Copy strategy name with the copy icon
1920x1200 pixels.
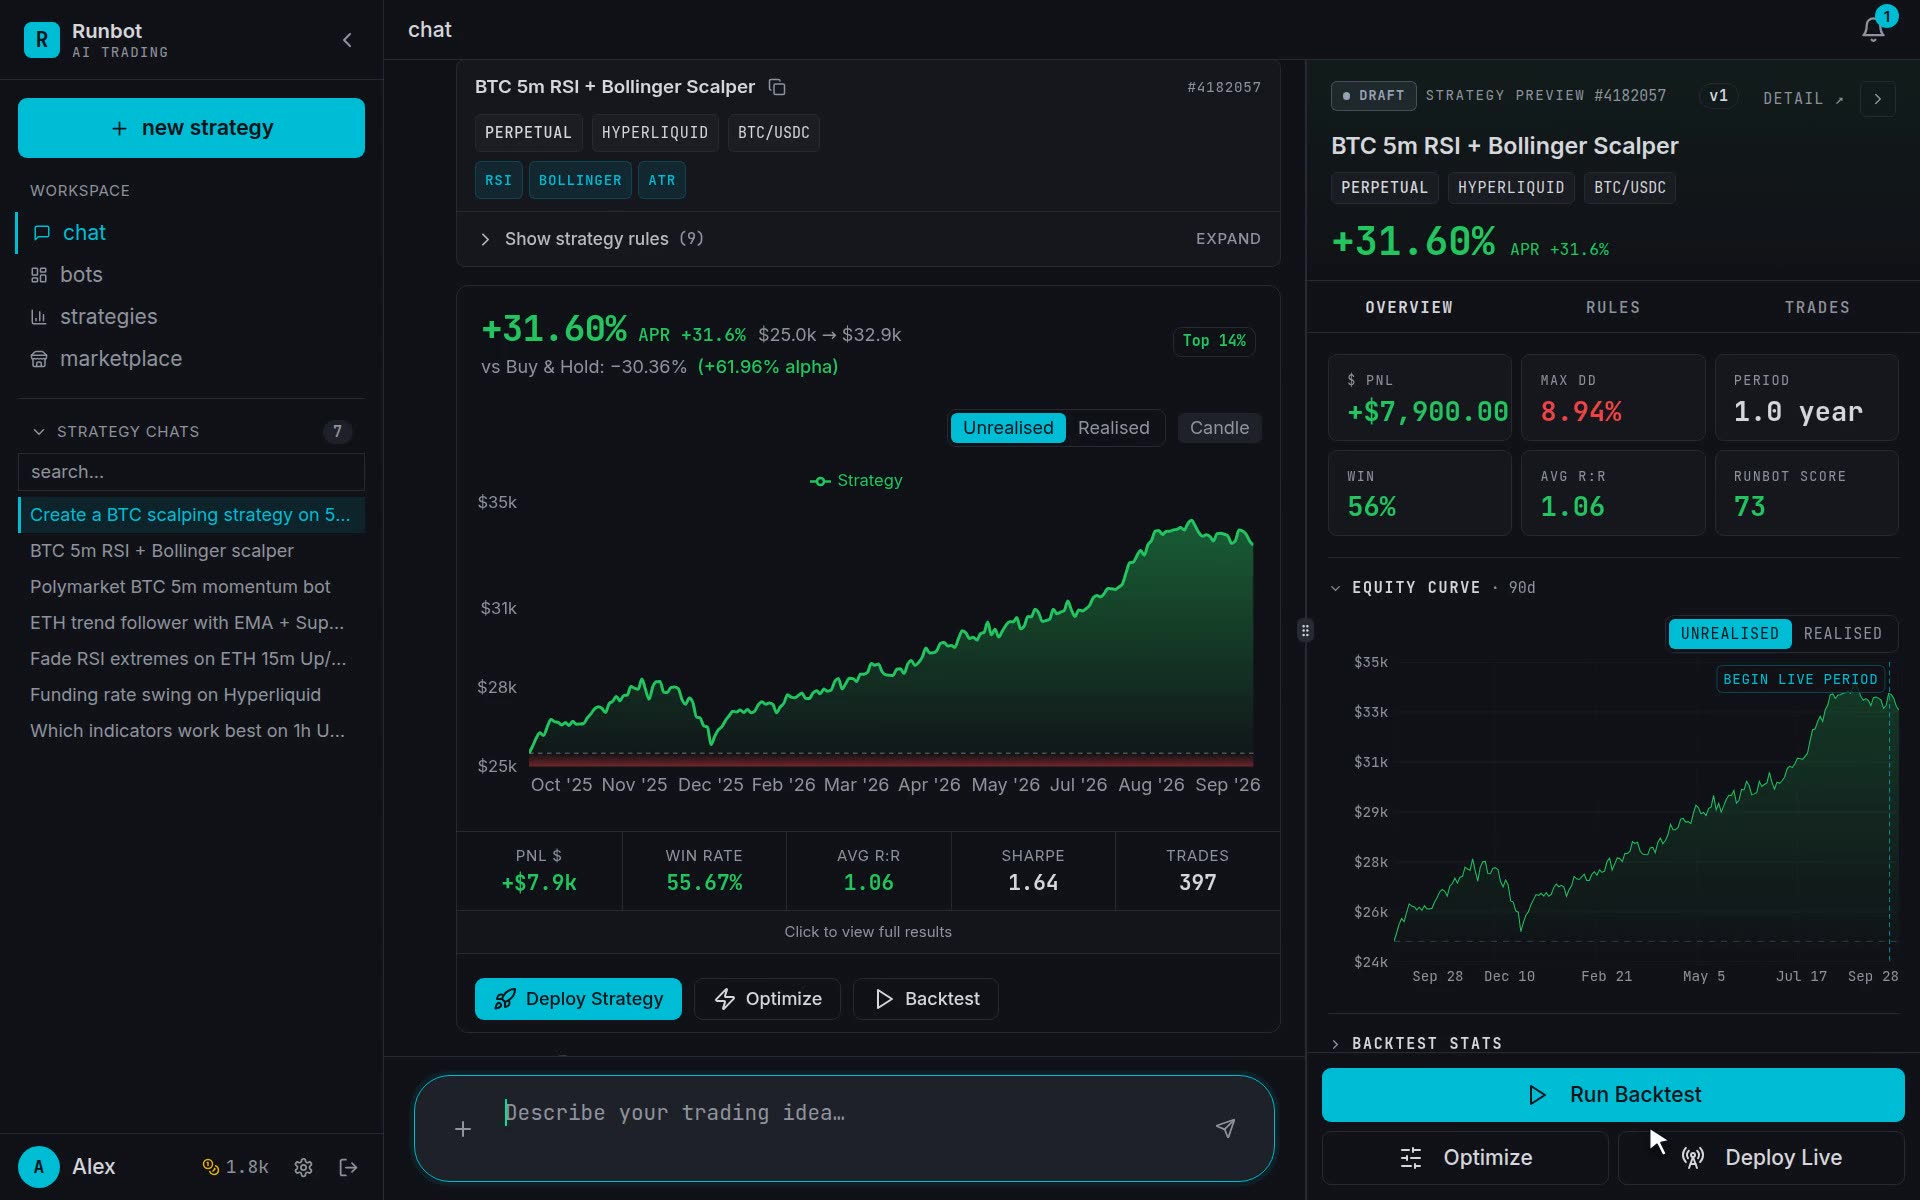click(777, 87)
